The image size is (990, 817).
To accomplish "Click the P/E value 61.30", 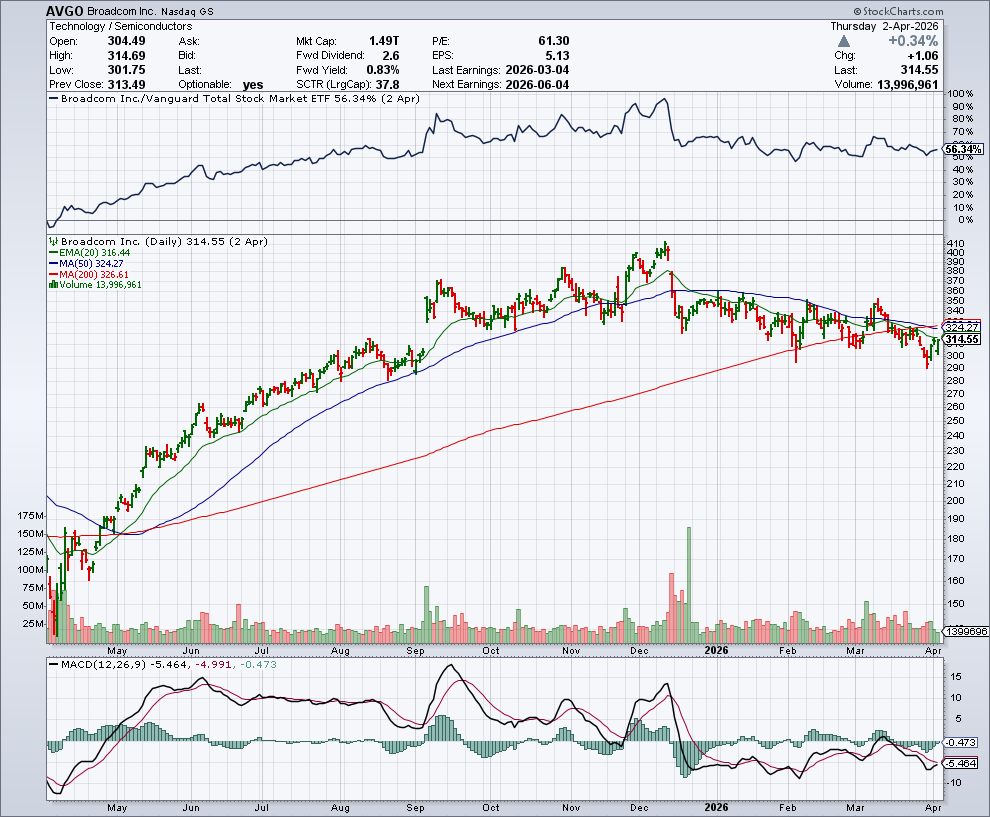I will [x=554, y=41].
